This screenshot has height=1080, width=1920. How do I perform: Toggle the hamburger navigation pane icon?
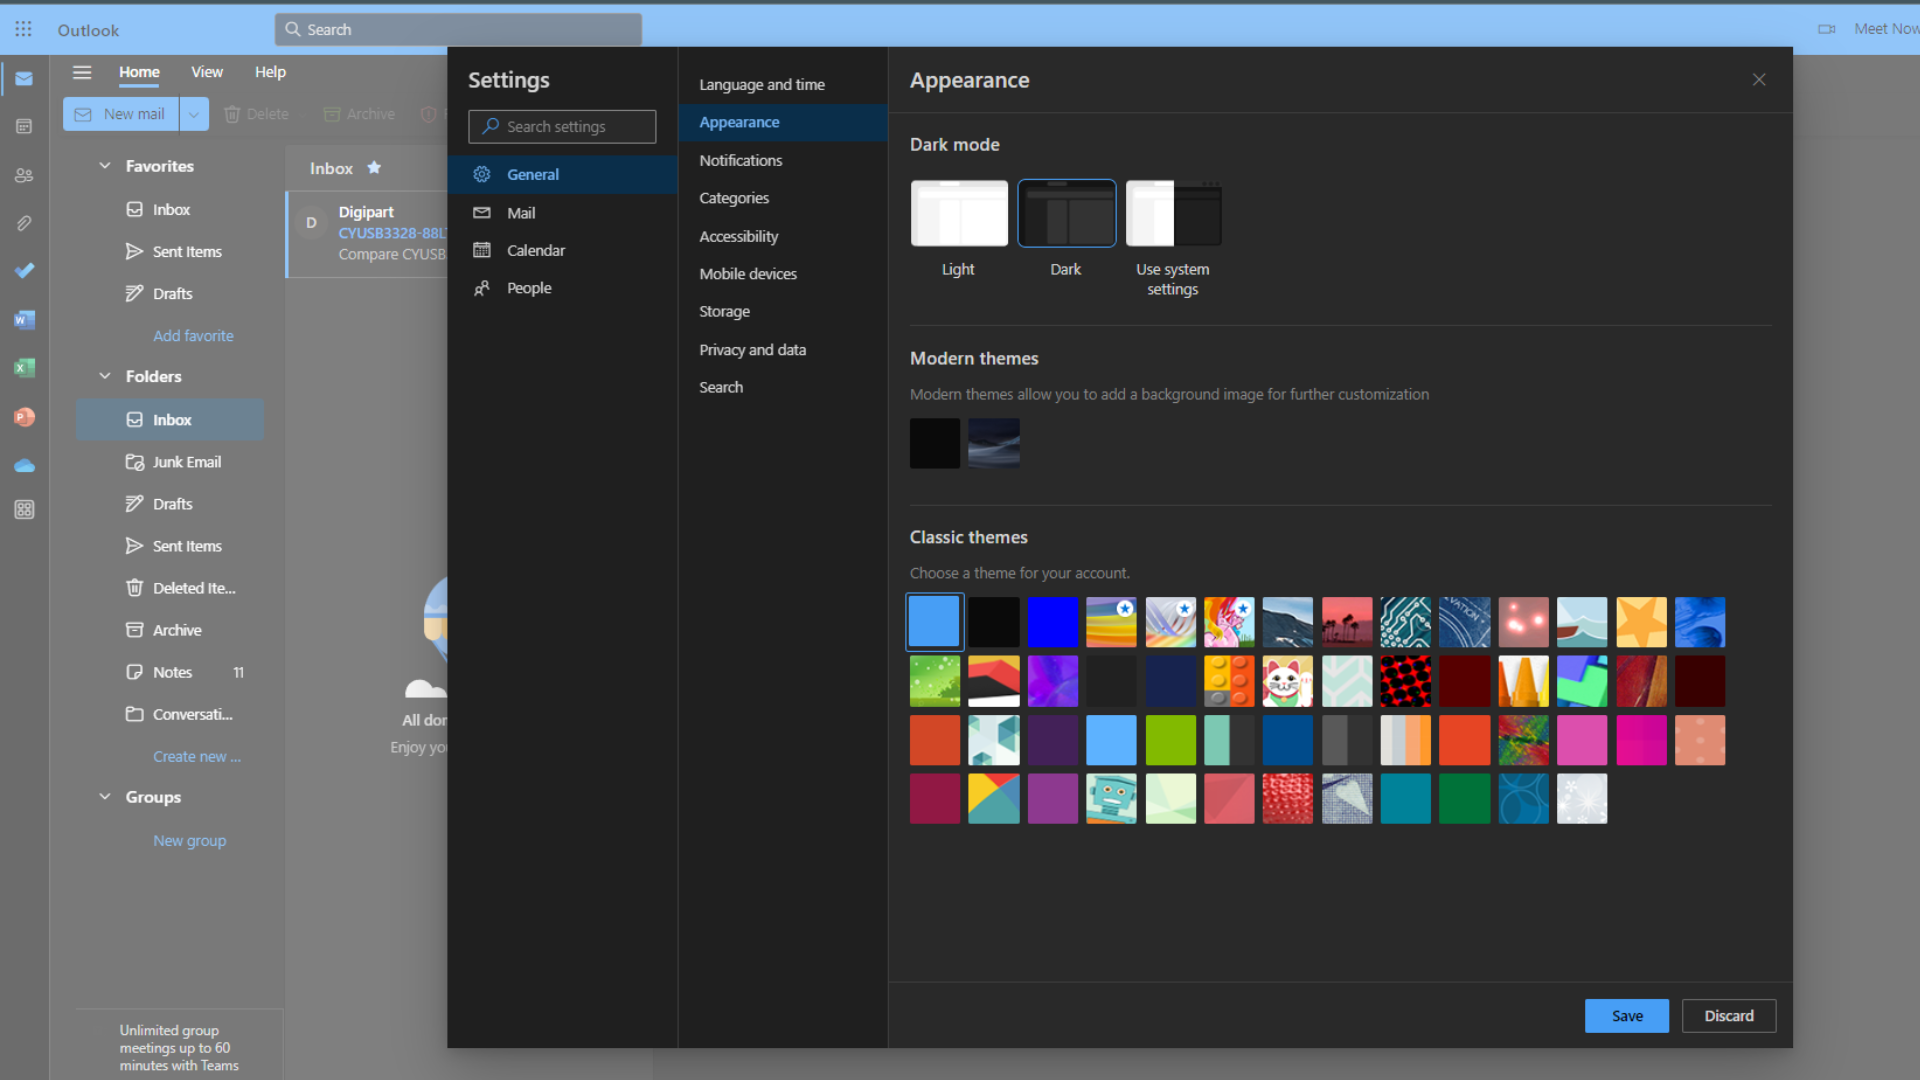pyautogui.click(x=82, y=72)
